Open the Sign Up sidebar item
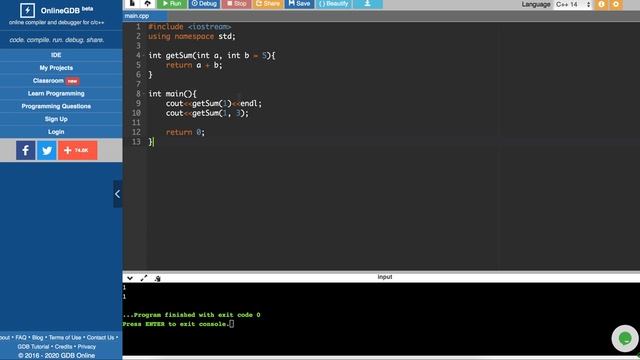 pos(56,119)
